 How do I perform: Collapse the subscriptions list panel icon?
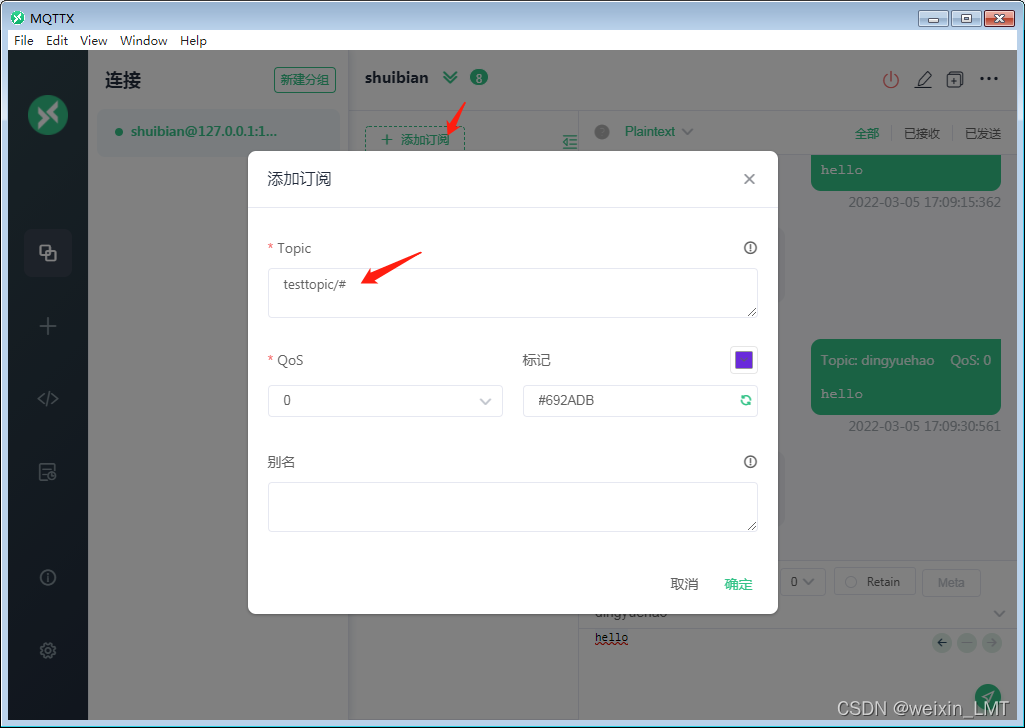coord(570,141)
